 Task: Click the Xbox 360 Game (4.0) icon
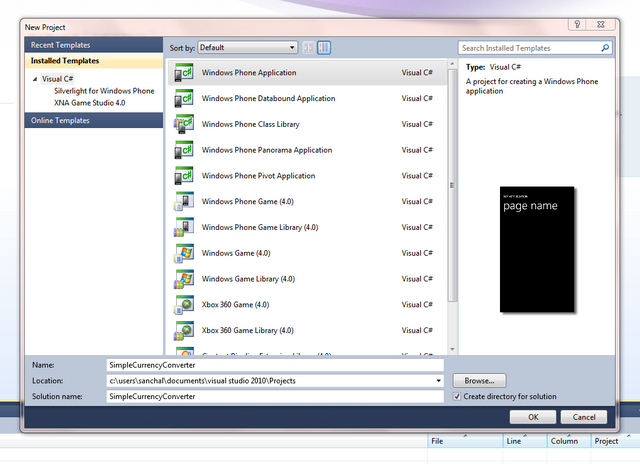[x=184, y=304]
